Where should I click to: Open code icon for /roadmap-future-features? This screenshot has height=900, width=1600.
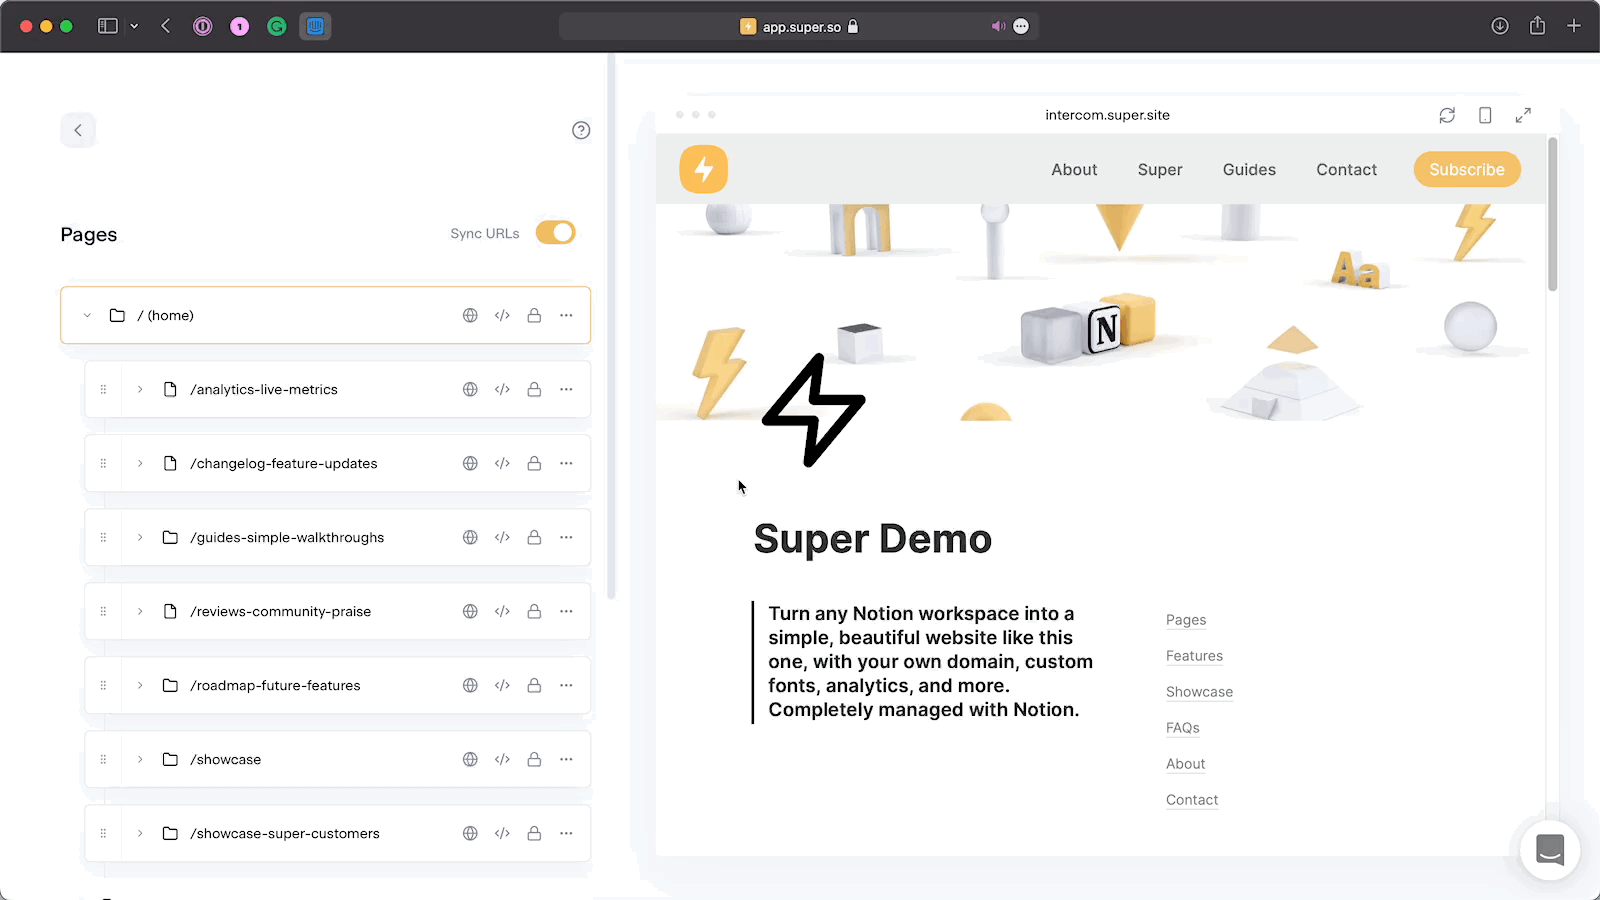[502, 685]
